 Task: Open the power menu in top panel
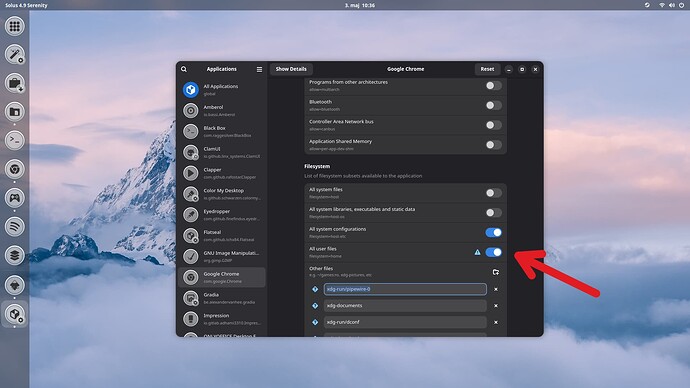tap(681, 5)
